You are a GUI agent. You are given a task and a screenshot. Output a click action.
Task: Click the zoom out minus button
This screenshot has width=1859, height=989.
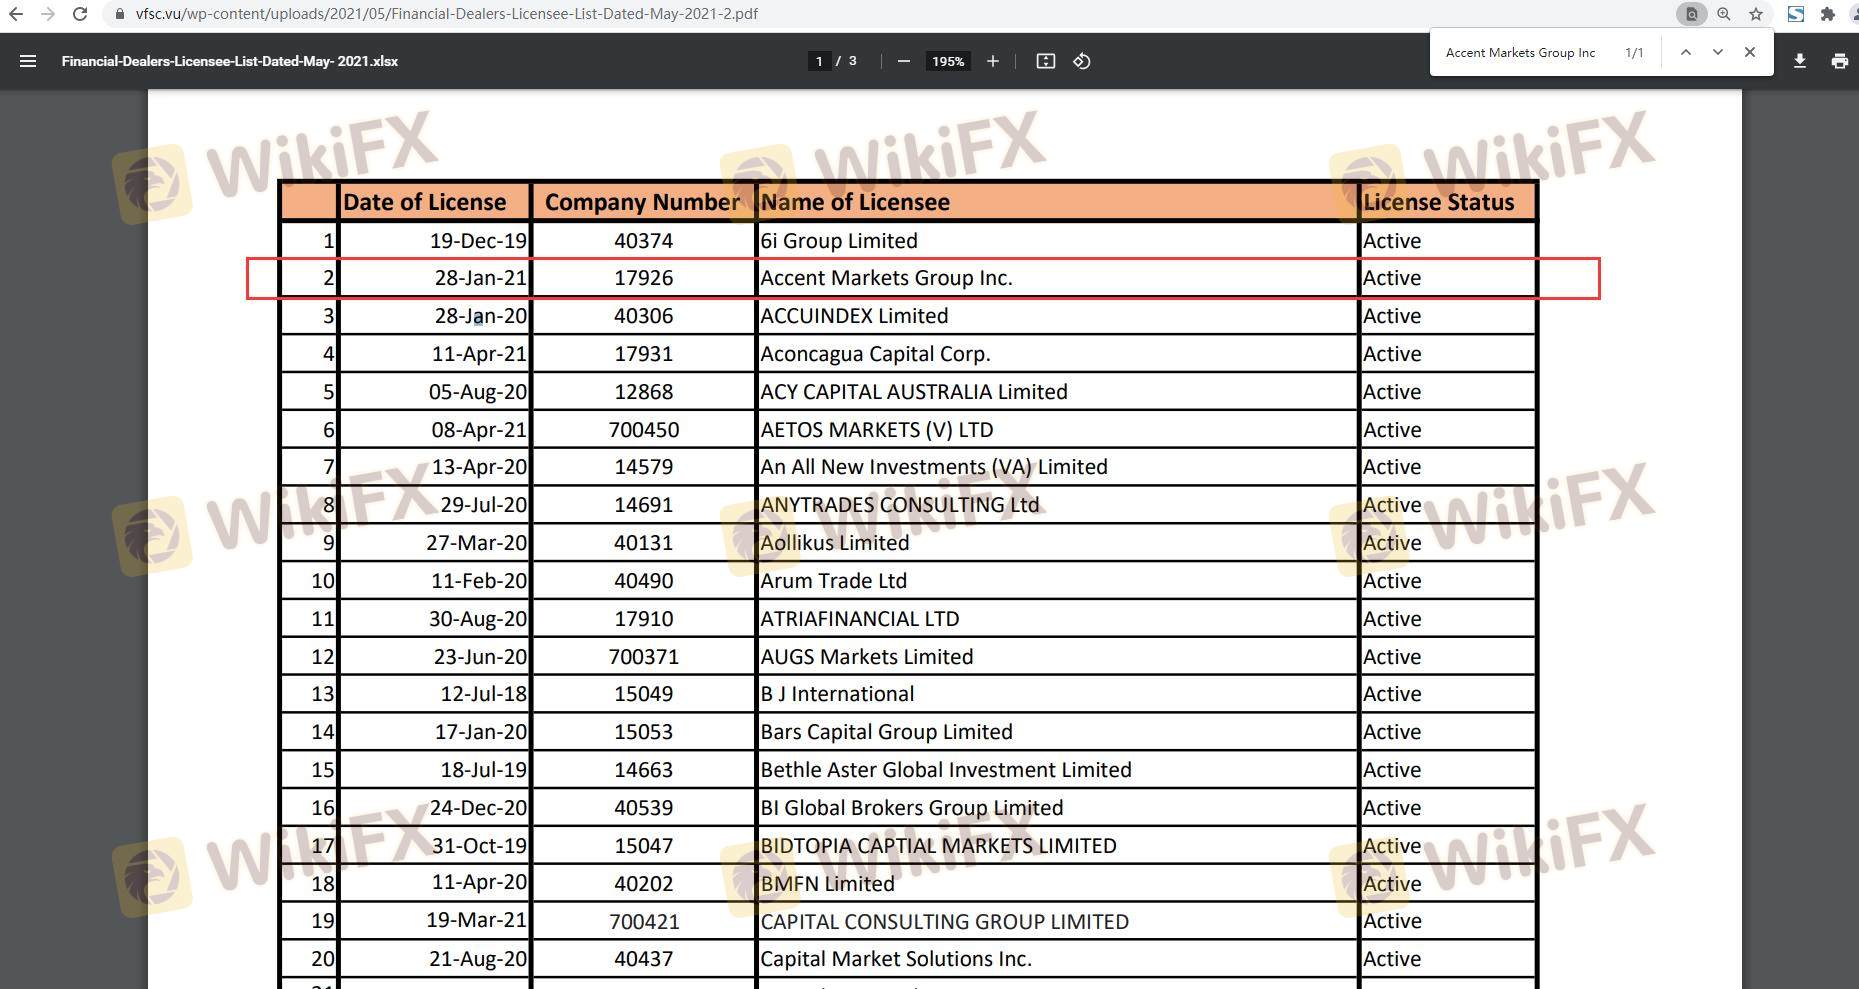[x=904, y=61]
